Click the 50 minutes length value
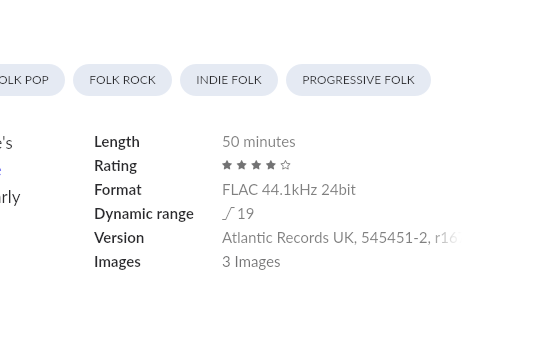Screen dimensions: 540x361 (259, 142)
